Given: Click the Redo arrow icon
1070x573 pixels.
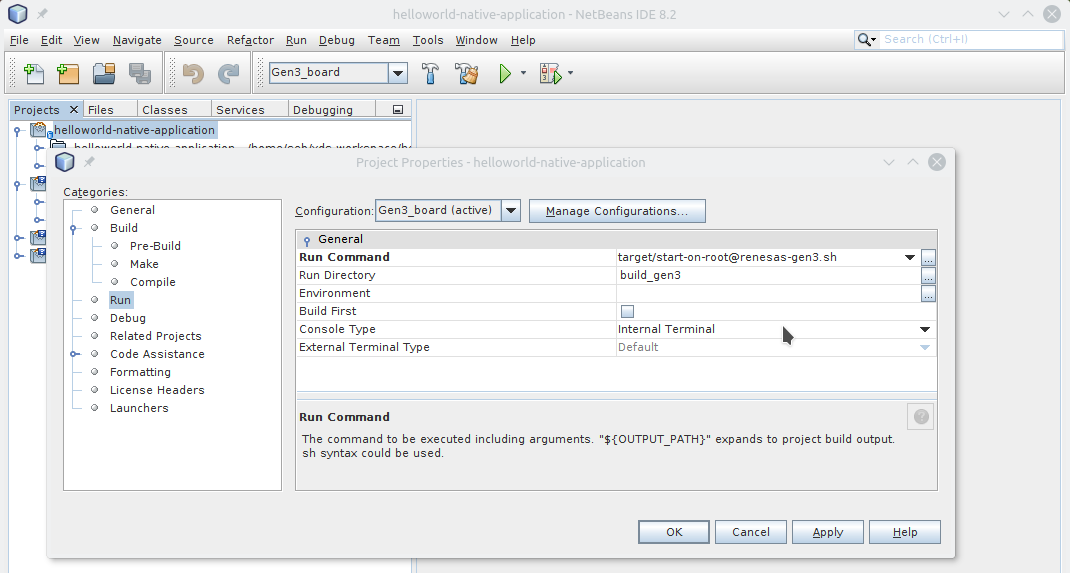Looking at the screenshot, I should 229,73.
